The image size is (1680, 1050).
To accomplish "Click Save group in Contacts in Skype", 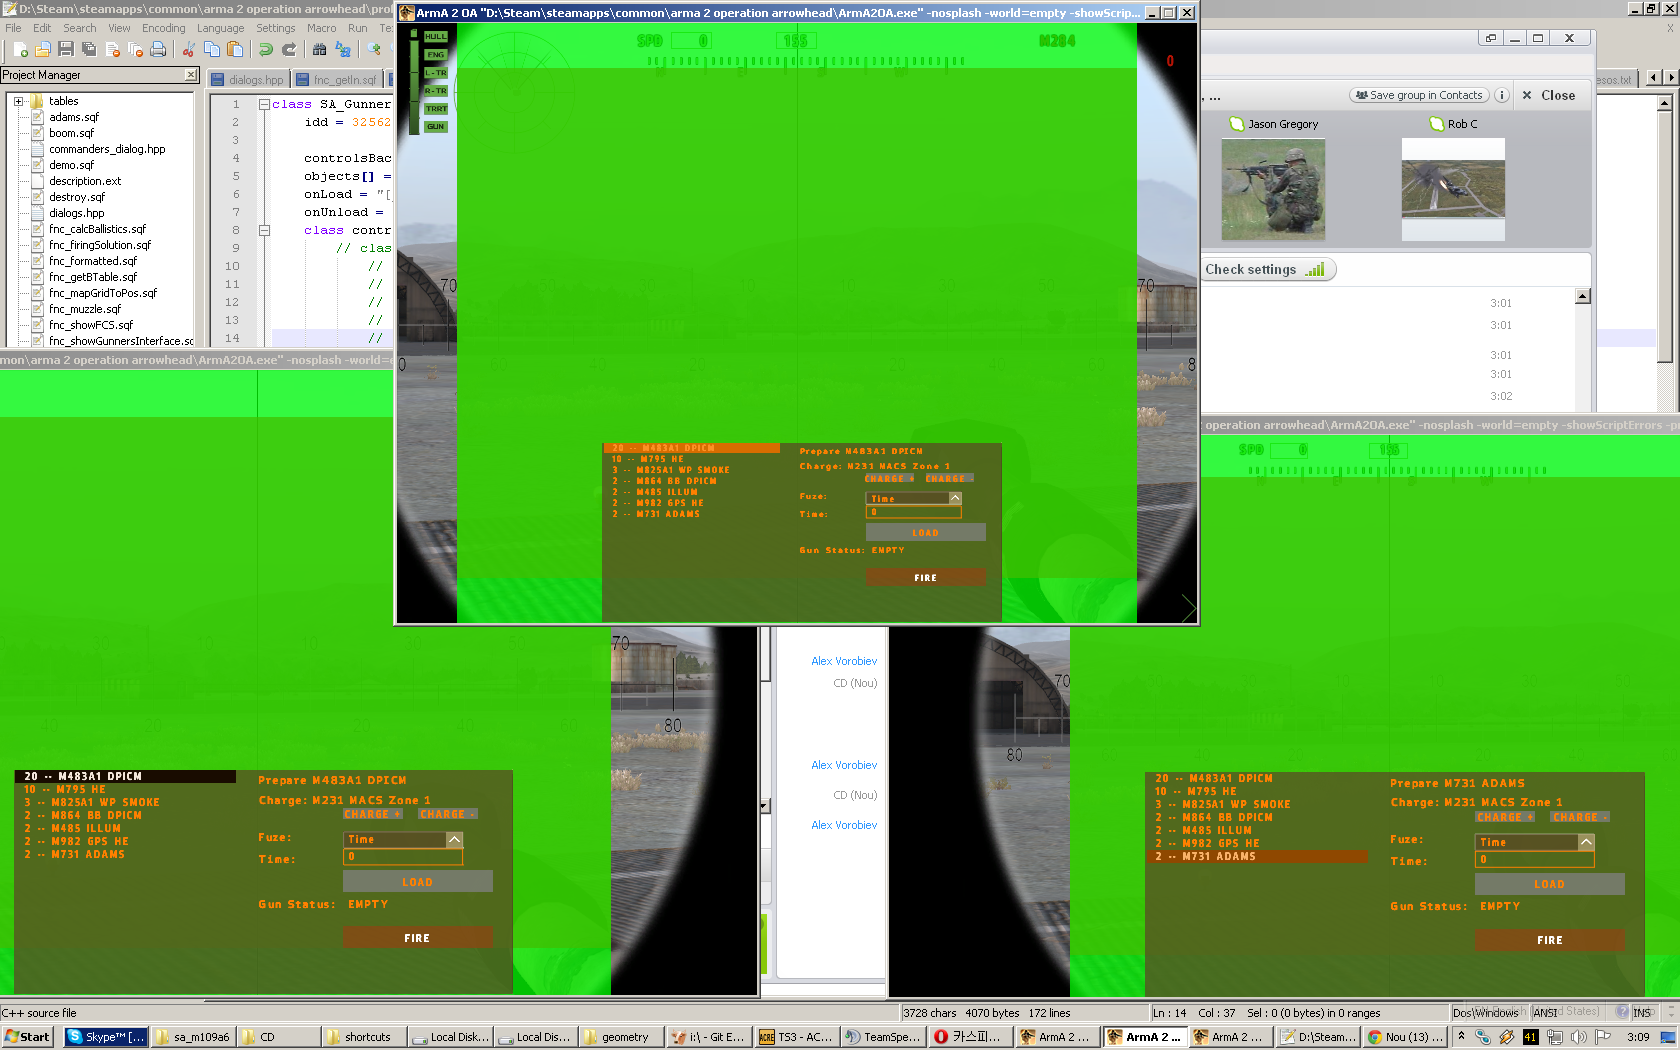I will click(1419, 95).
